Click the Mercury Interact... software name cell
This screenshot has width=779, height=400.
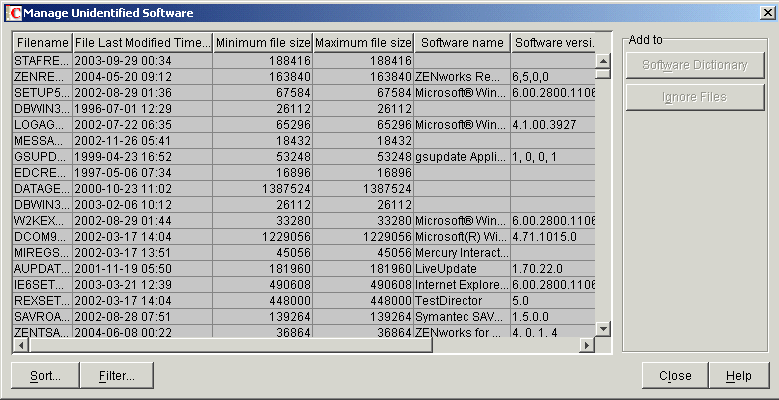[463, 253]
